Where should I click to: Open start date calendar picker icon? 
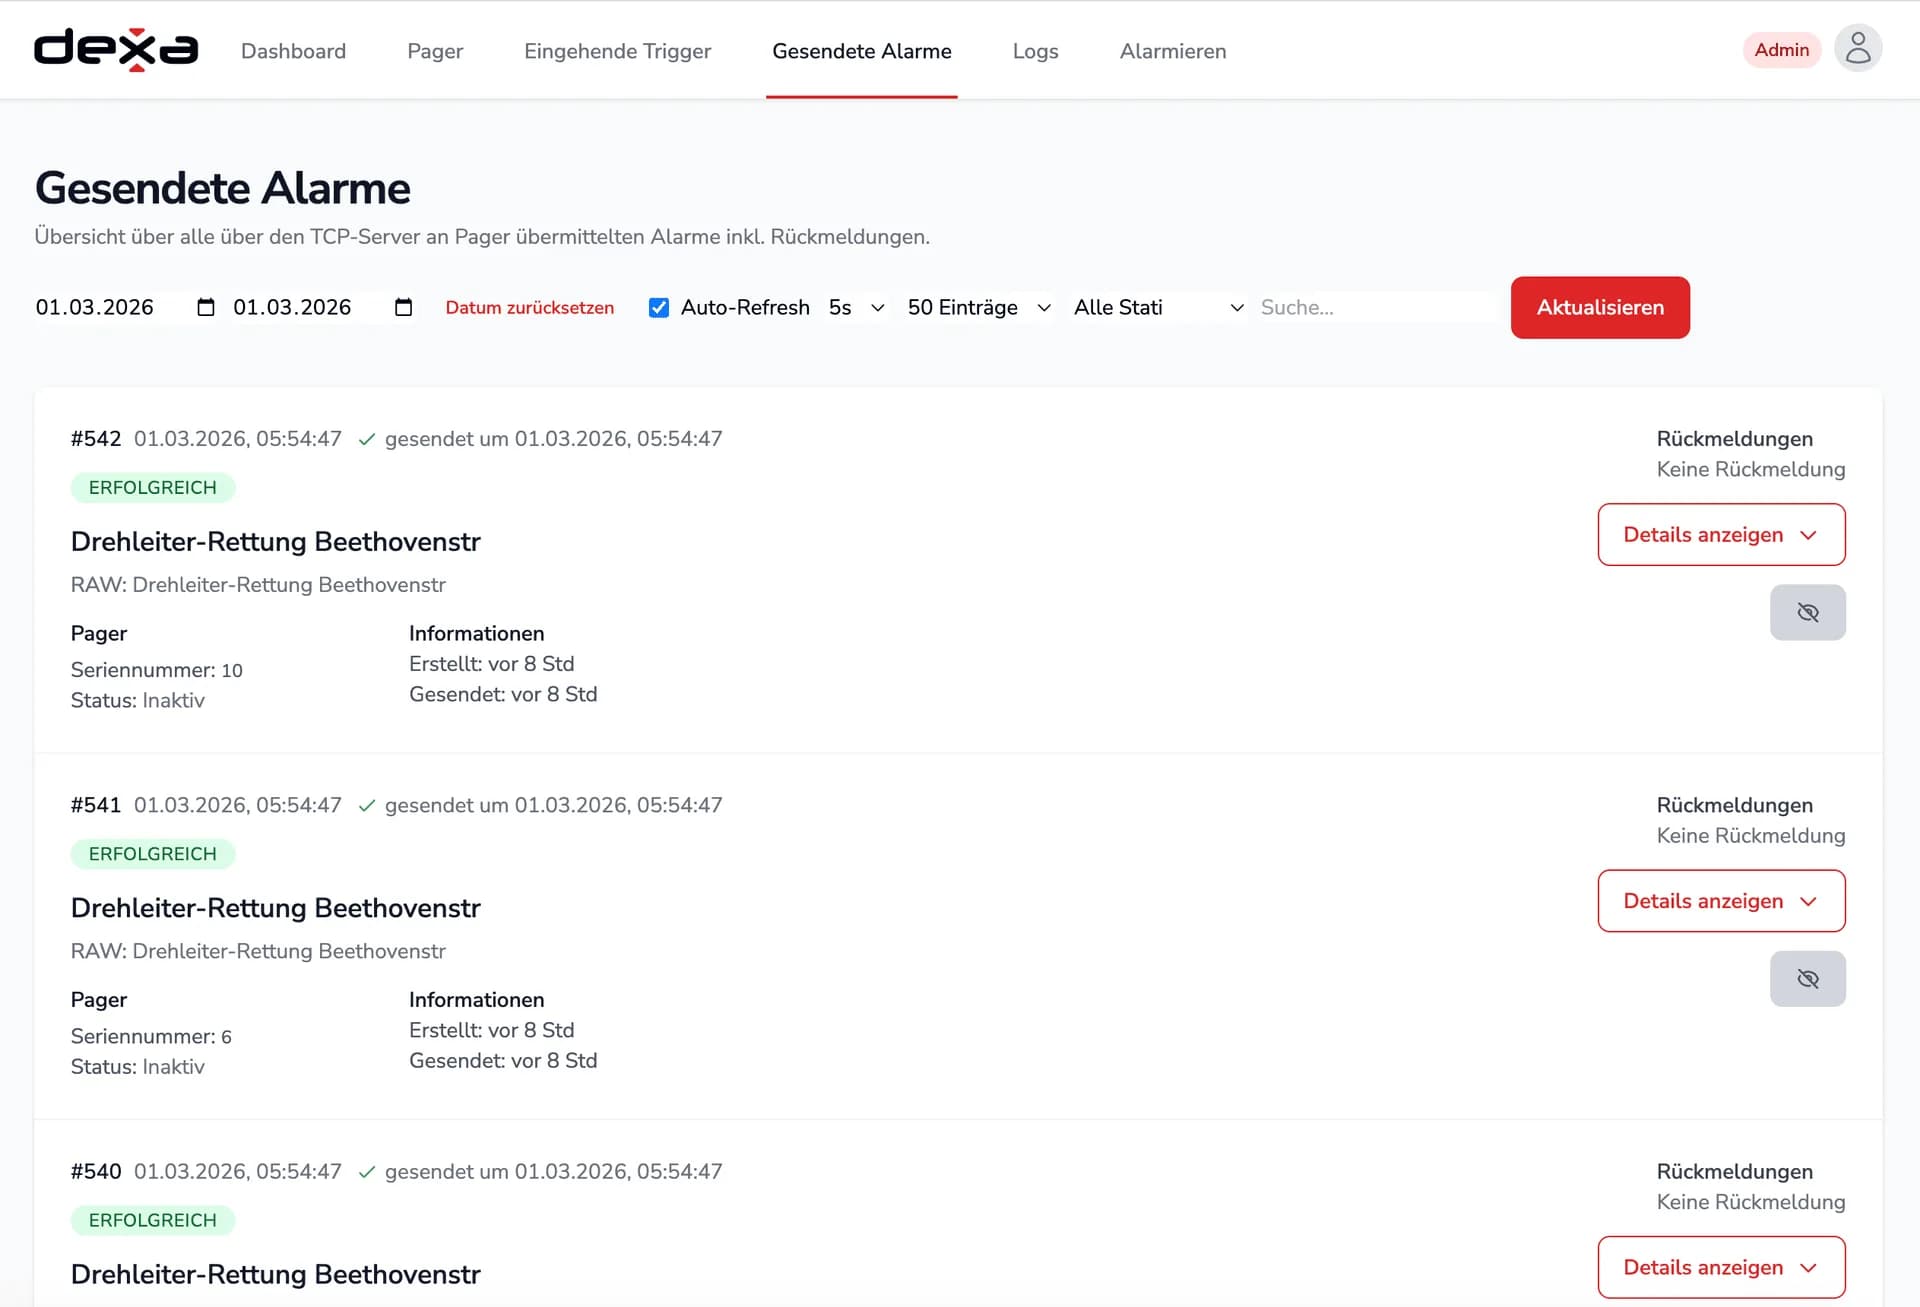tap(206, 308)
